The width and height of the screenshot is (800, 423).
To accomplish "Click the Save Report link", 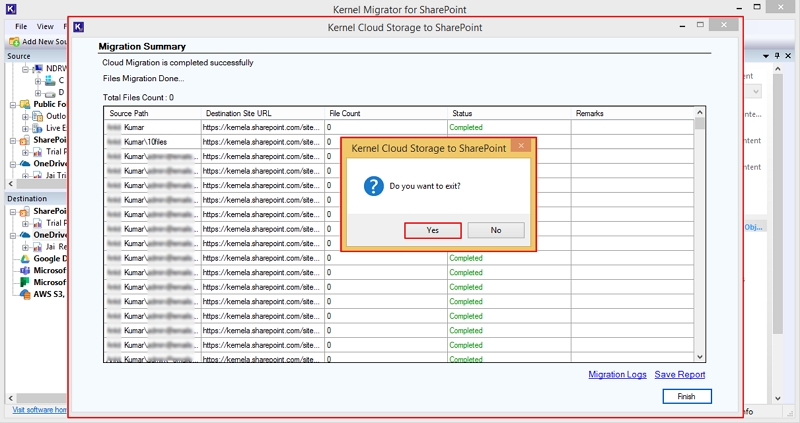I will click(x=680, y=375).
